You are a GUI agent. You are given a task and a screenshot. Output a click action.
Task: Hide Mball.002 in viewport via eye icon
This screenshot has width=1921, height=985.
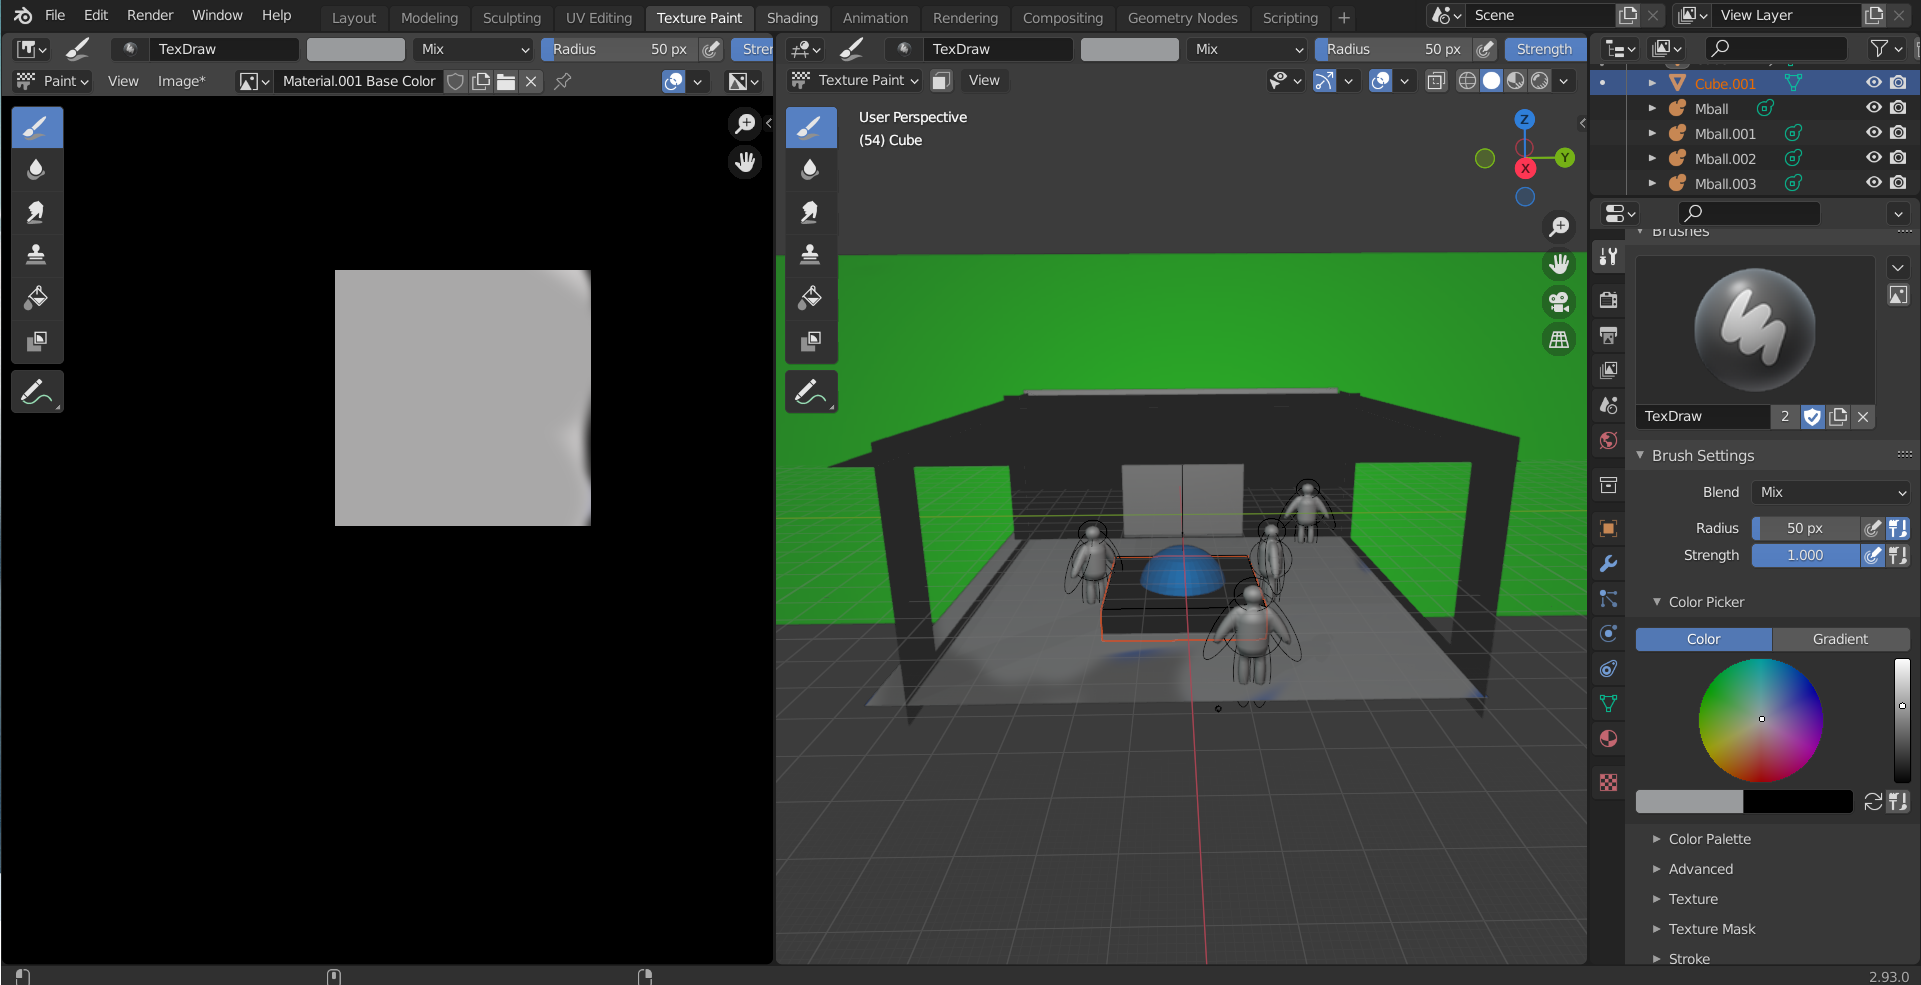click(1873, 158)
